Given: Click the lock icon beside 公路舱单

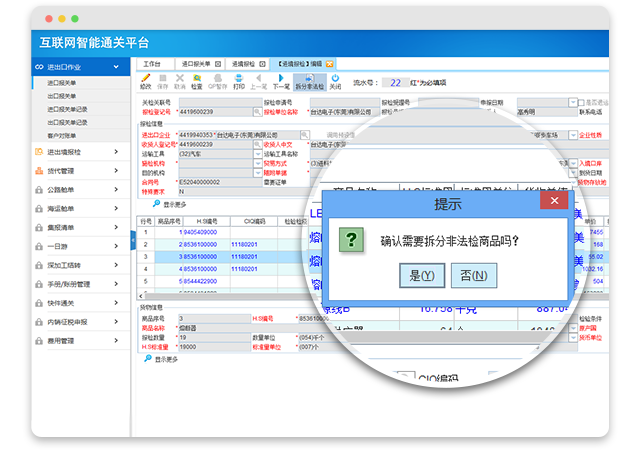Looking at the screenshot, I should (39, 190).
